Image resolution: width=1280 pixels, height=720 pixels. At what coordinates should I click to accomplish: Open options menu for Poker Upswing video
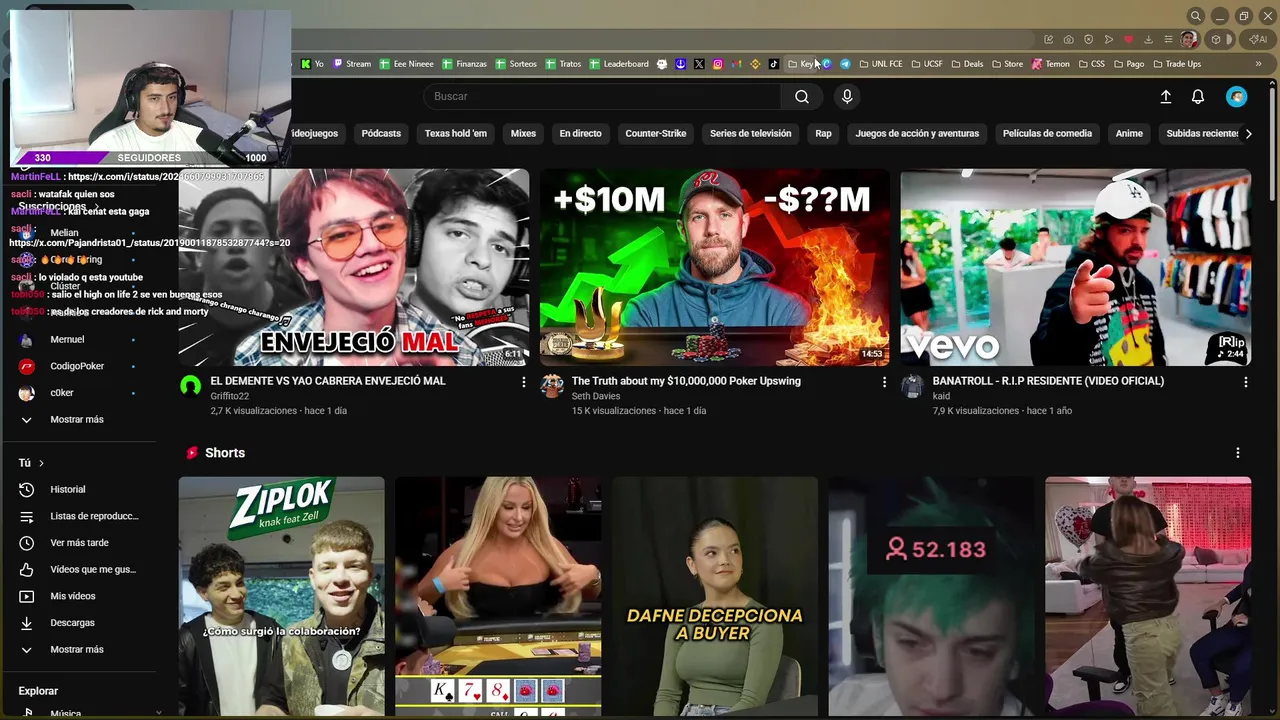tap(884, 382)
